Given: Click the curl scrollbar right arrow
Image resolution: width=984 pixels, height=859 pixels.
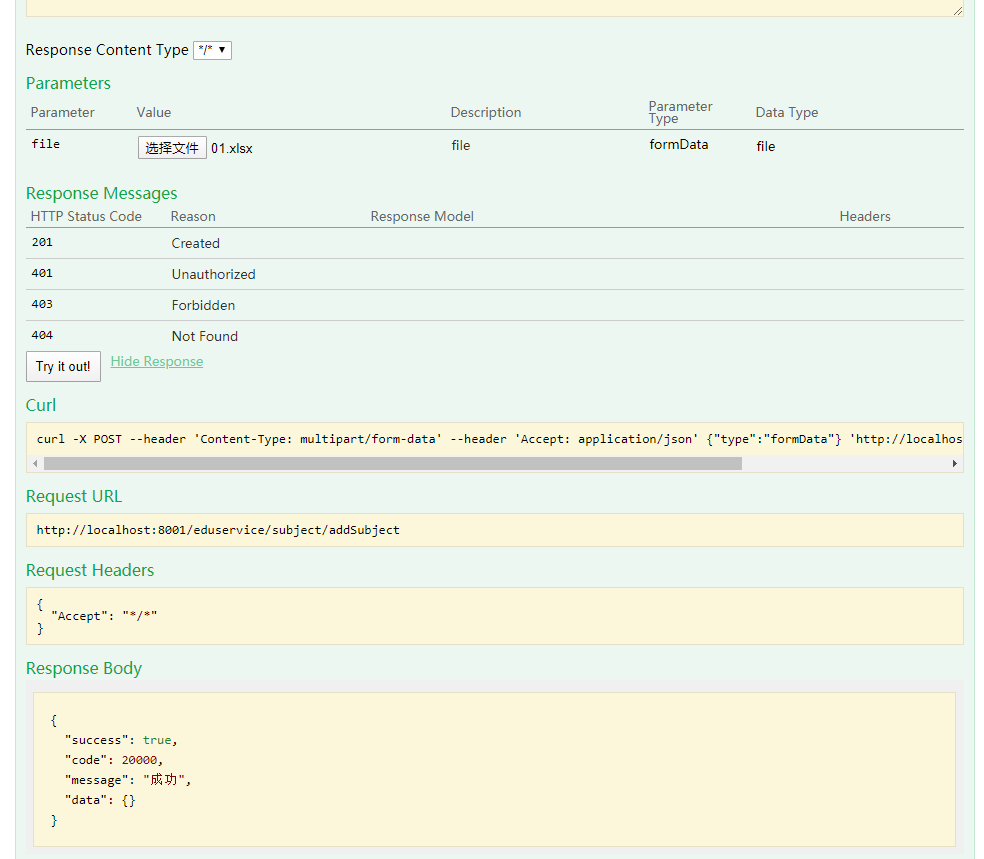Looking at the screenshot, I should click(x=955, y=464).
